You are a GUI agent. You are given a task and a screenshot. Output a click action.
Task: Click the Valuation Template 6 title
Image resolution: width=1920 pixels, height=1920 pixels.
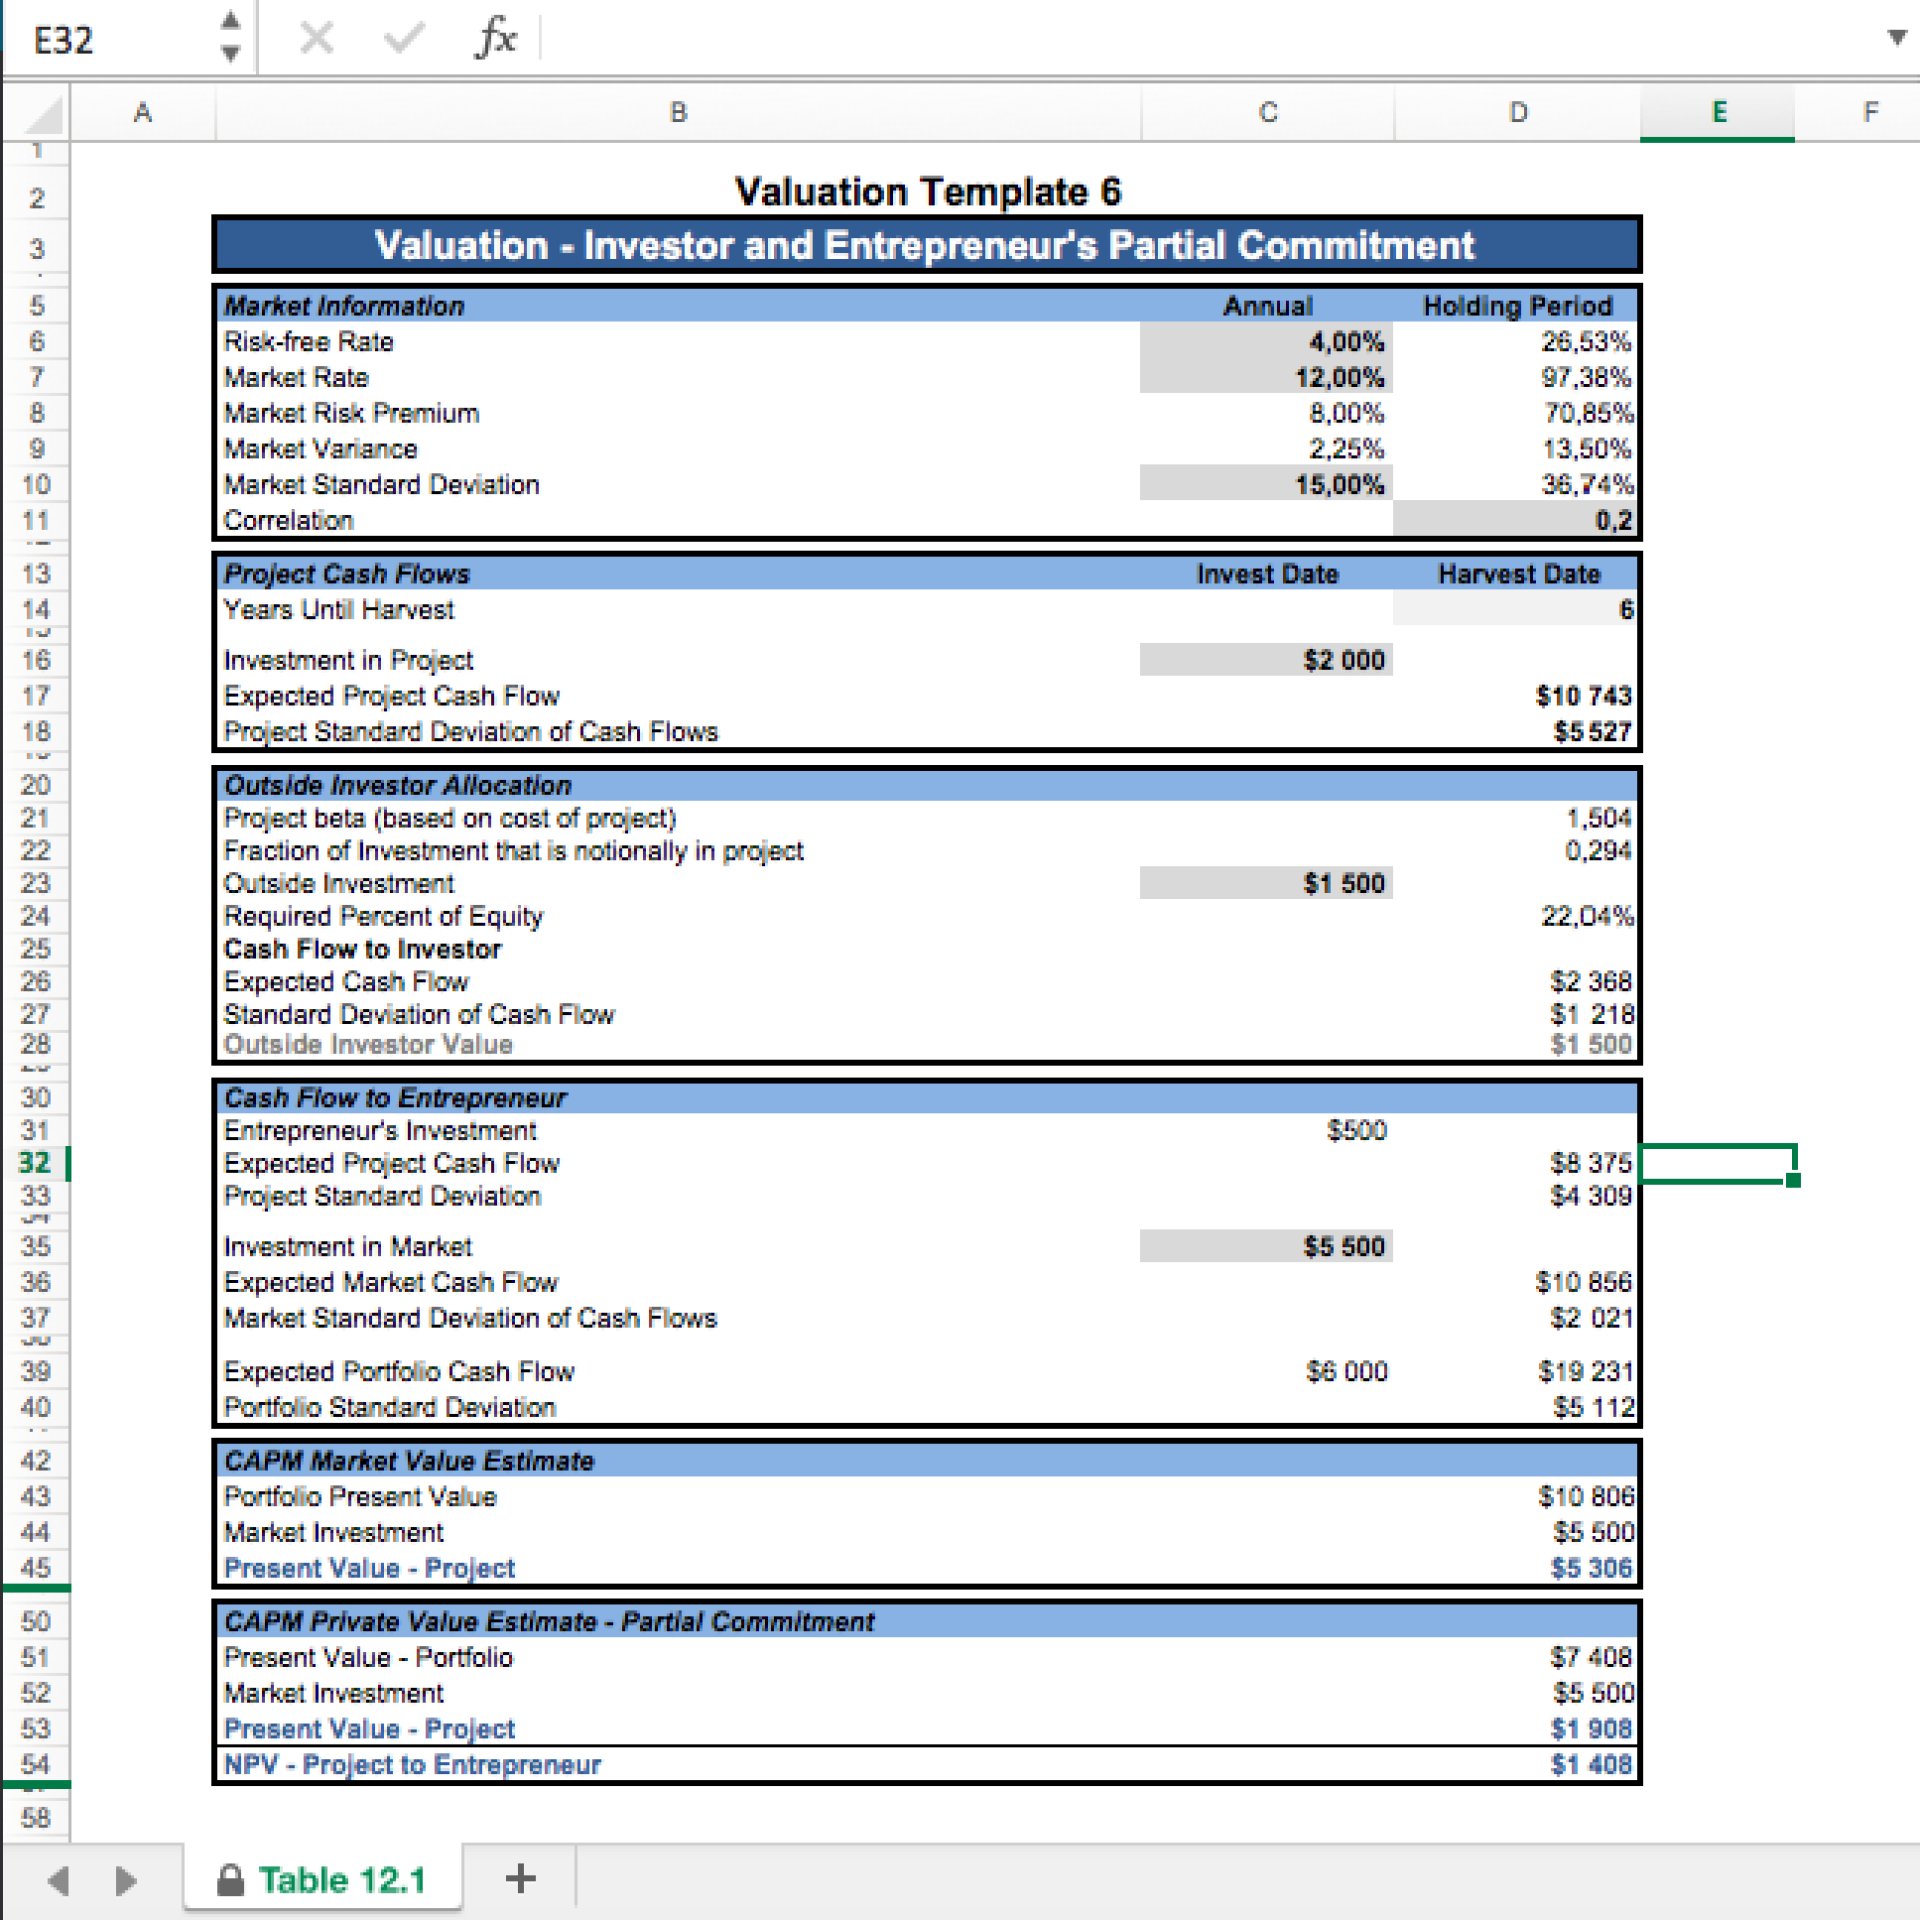click(x=928, y=191)
